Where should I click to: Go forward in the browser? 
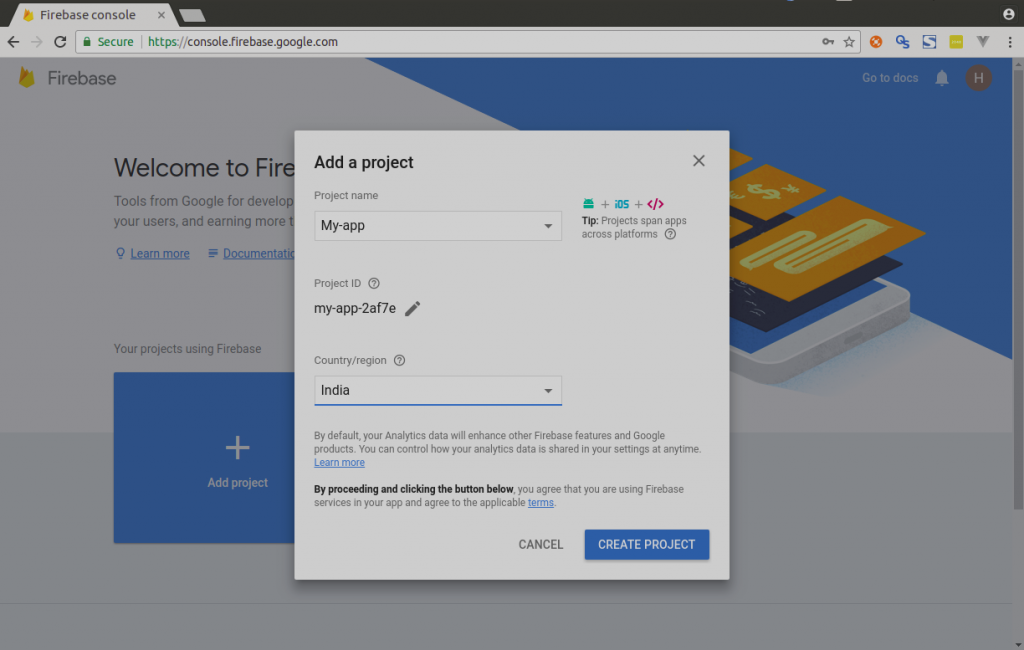[37, 42]
